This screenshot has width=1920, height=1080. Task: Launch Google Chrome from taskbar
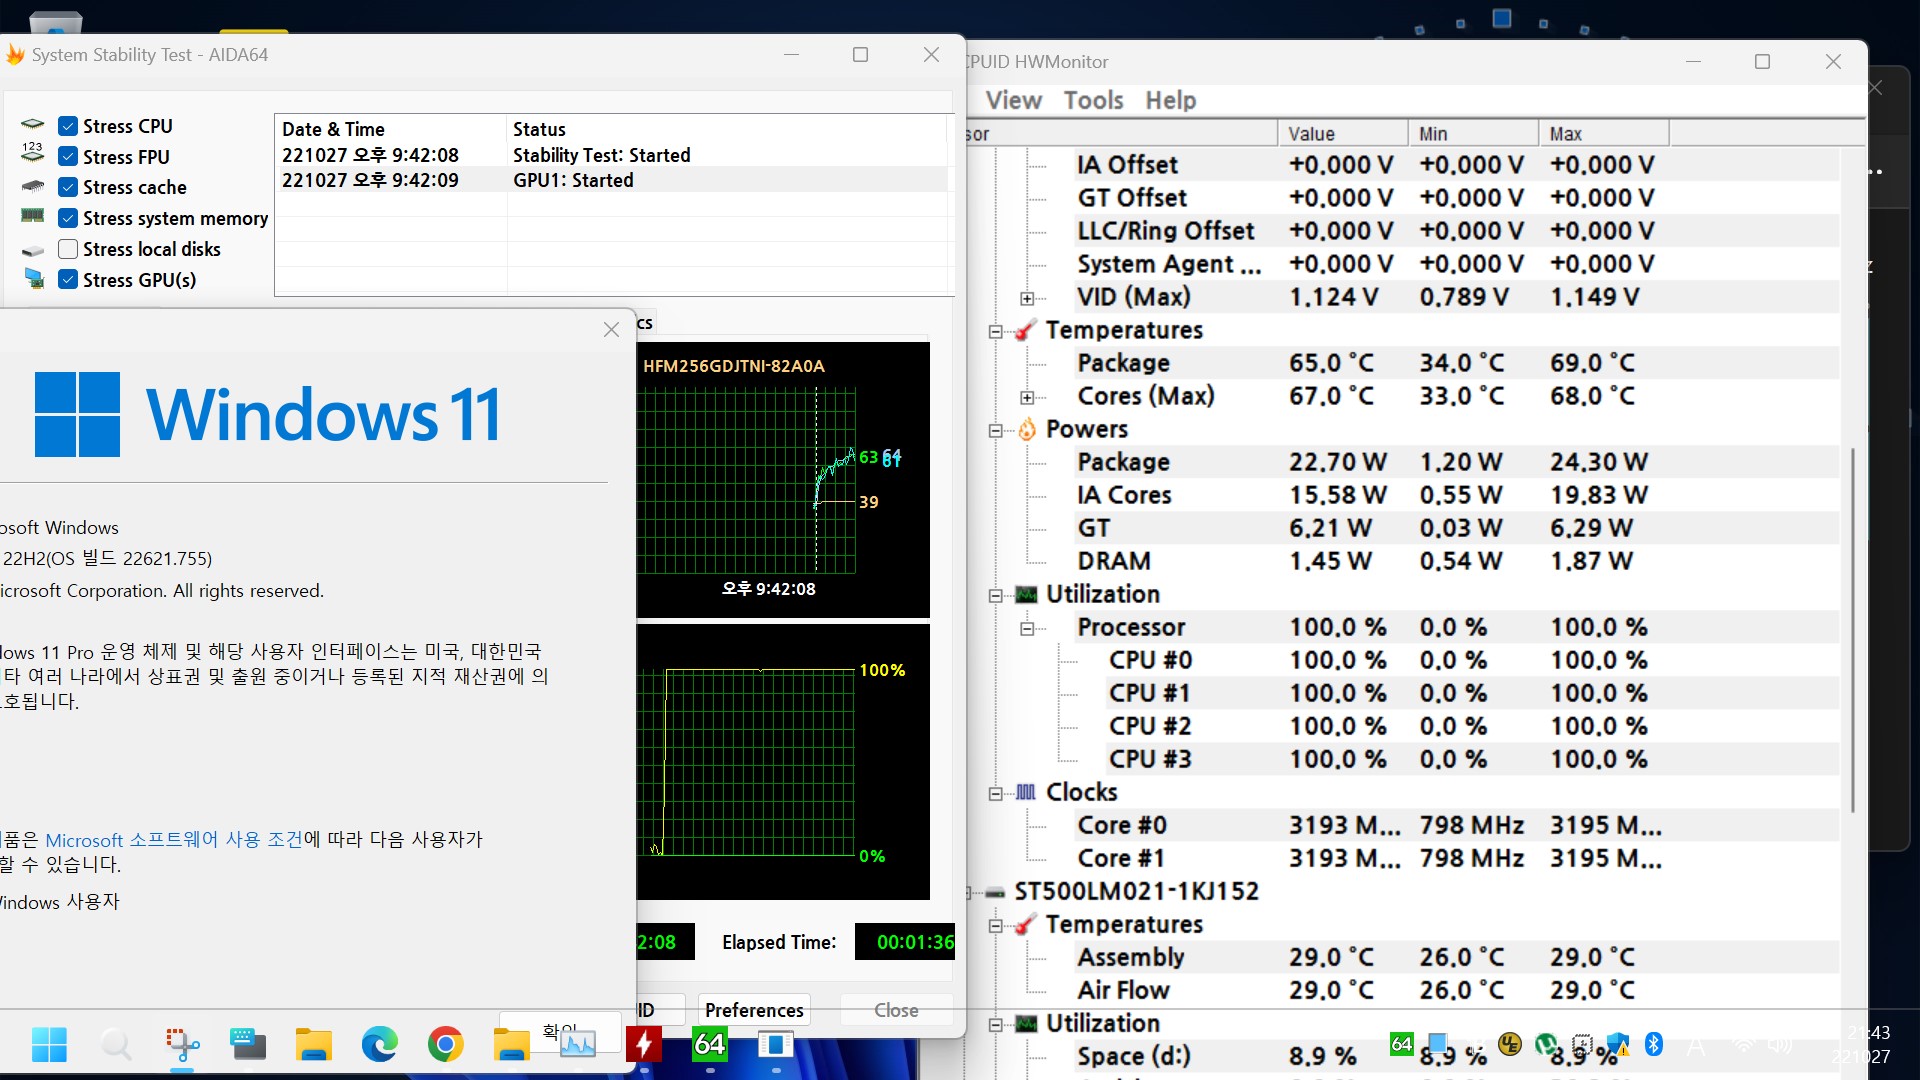pos(445,1045)
